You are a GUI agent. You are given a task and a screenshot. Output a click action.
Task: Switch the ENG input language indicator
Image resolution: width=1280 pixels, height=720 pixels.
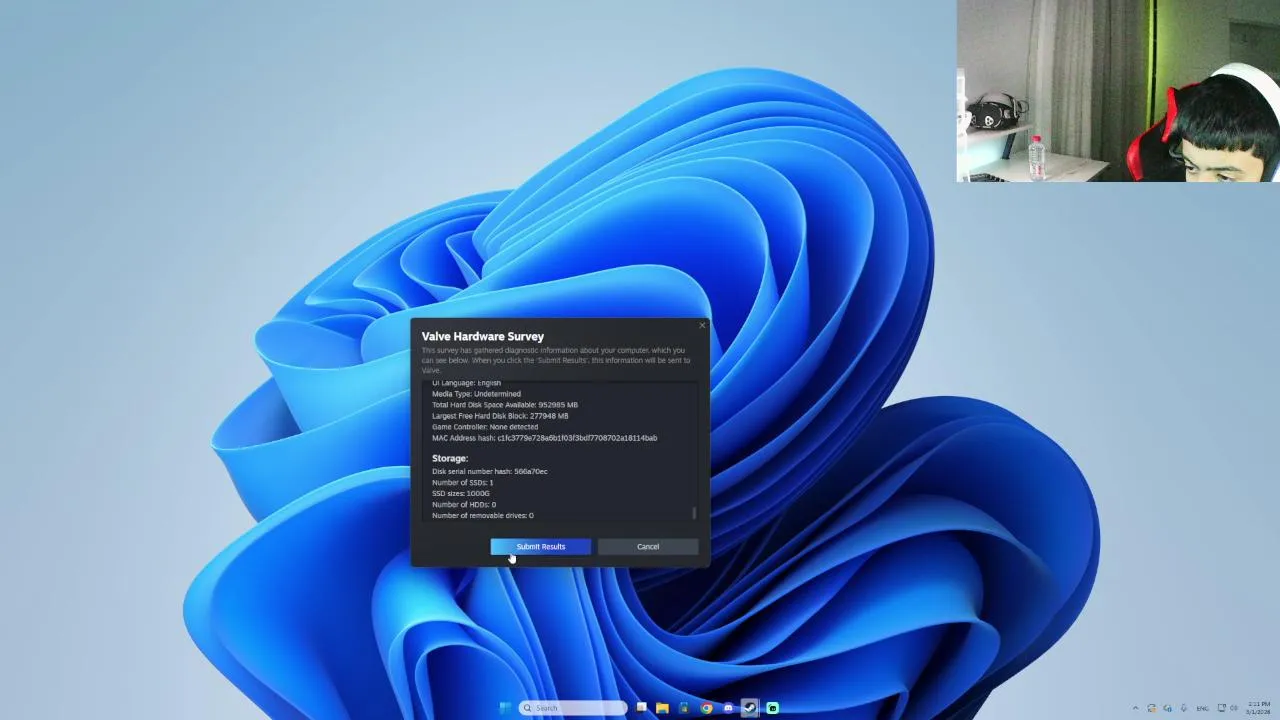tap(1202, 708)
